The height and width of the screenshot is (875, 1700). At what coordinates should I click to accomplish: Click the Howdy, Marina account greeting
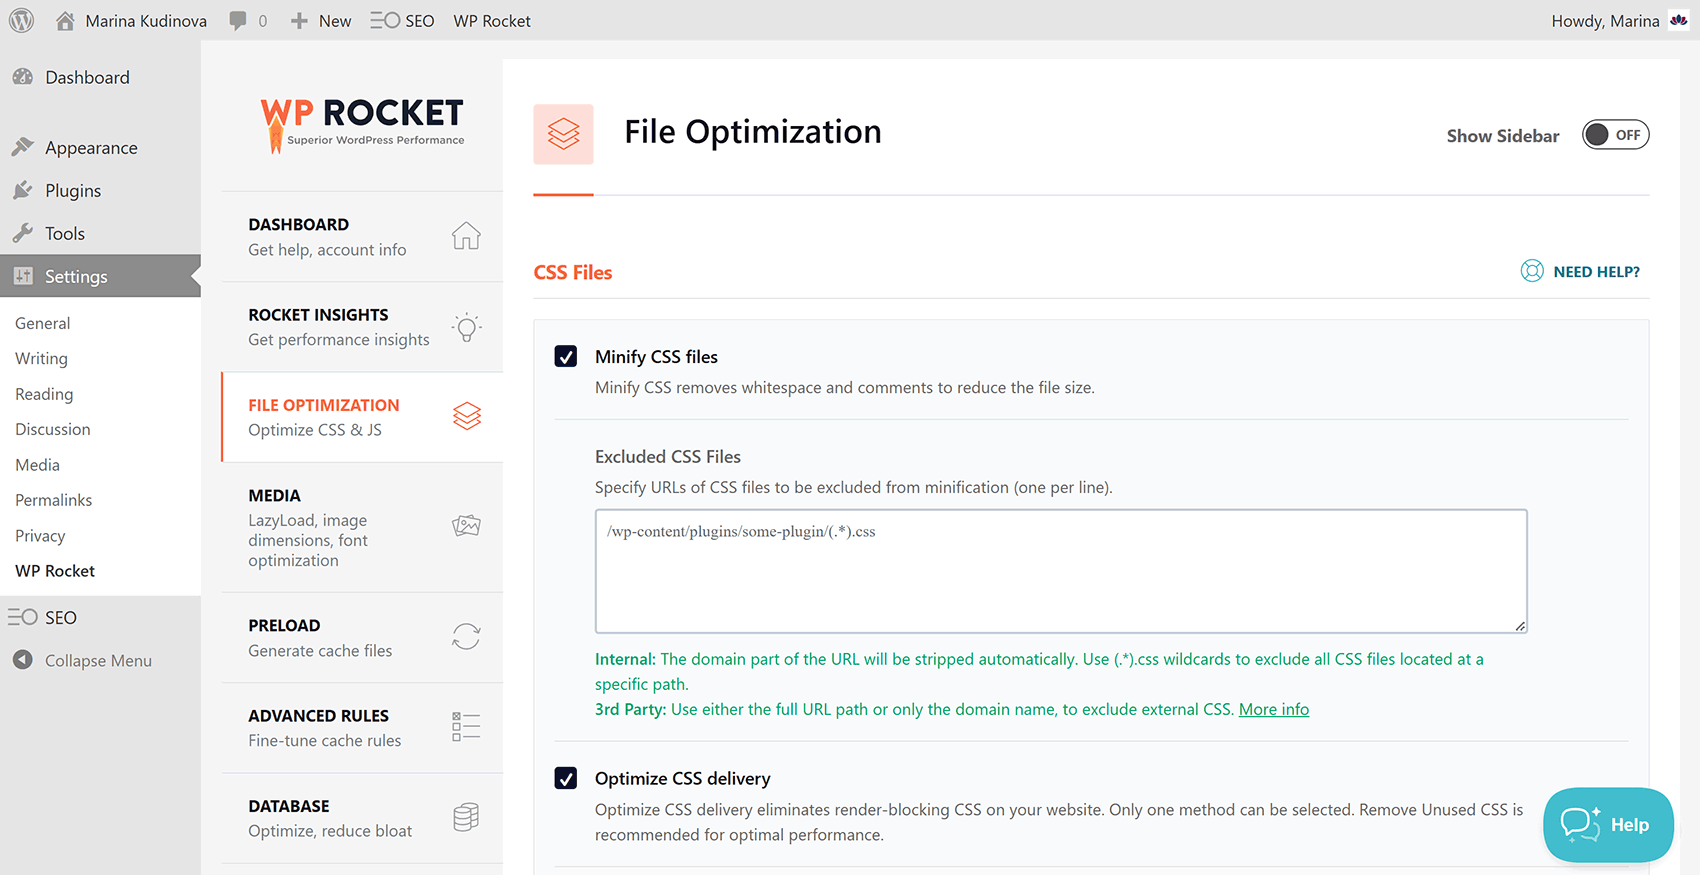1605,21
